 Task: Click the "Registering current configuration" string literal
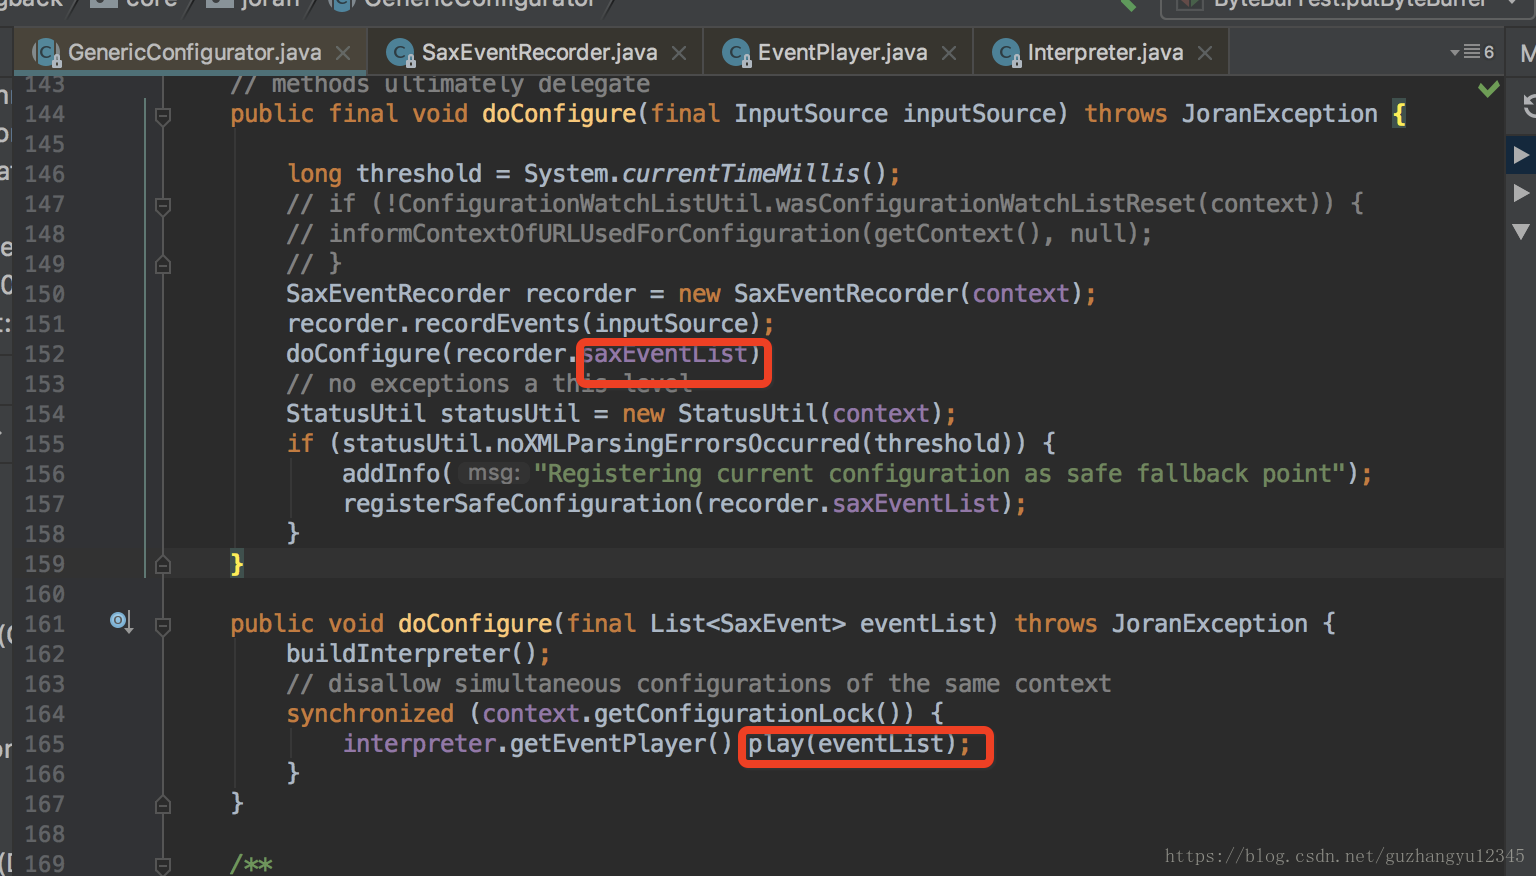coord(940,474)
